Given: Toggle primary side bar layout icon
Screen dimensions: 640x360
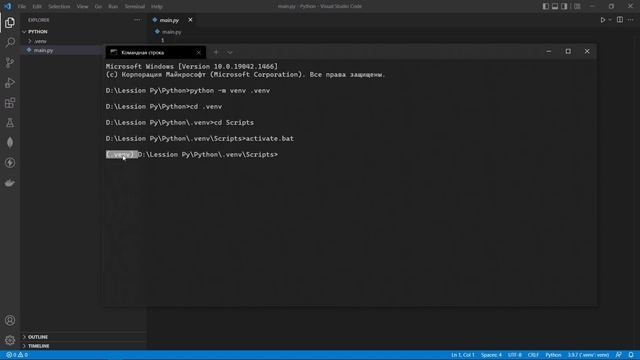Looking at the screenshot, I should 545,6.
